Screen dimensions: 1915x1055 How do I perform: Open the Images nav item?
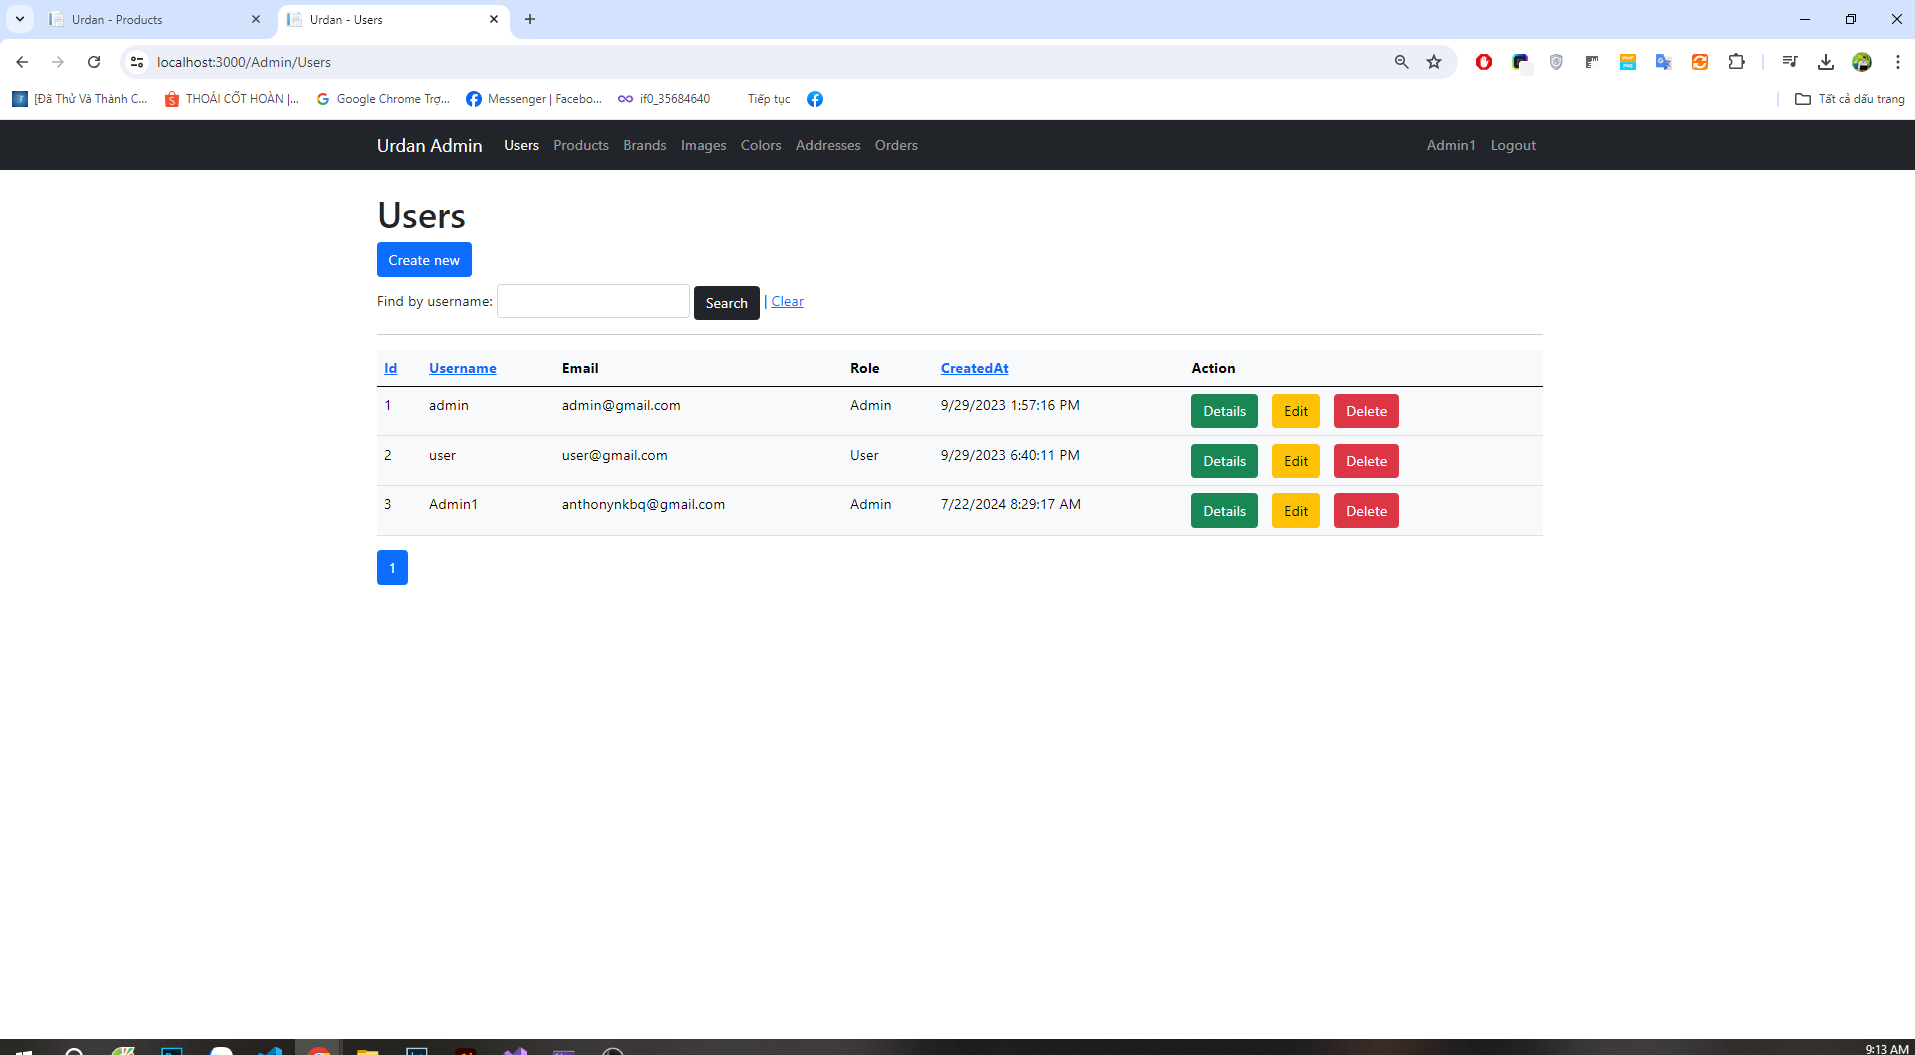pyautogui.click(x=704, y=145)
